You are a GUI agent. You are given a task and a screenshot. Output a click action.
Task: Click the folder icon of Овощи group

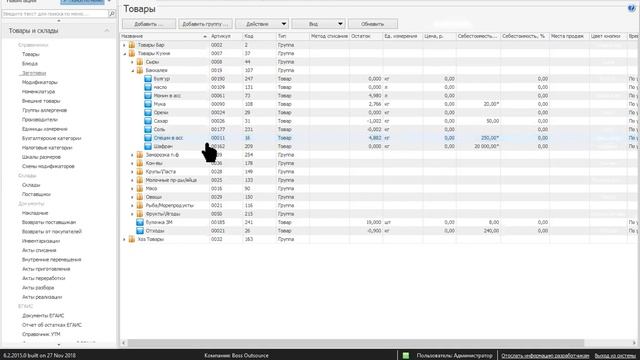pos(140,197)
